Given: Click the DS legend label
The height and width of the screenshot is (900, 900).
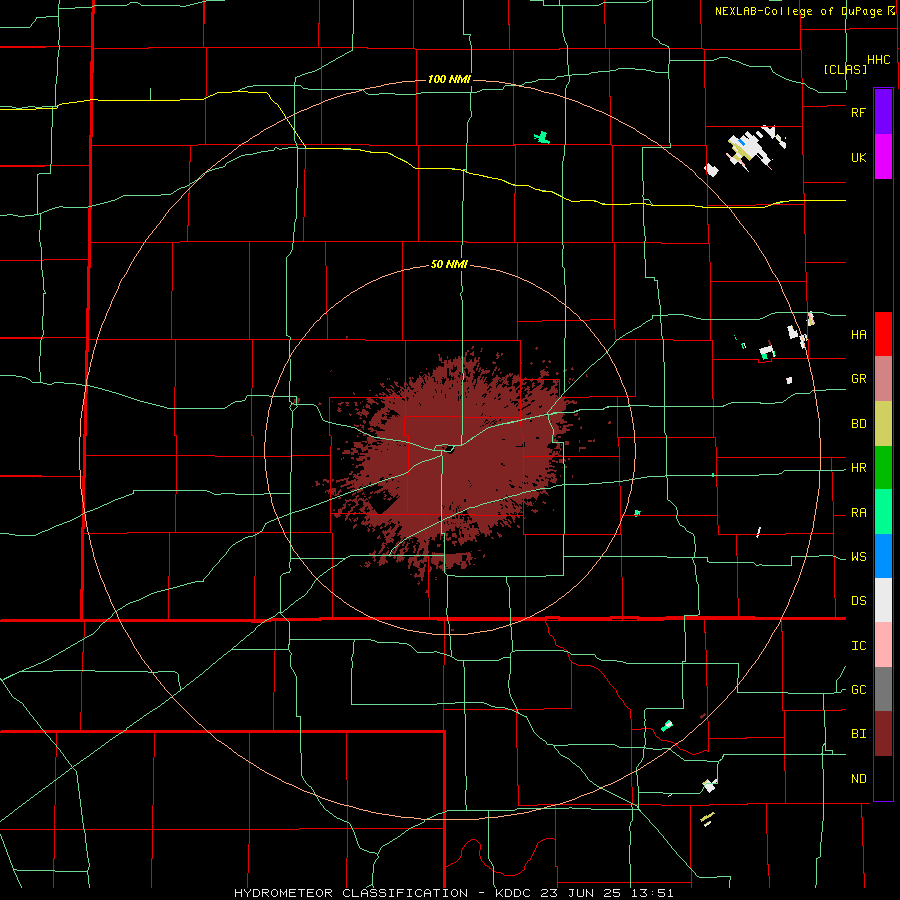Looking at the screenshot, I should [858, 601].
